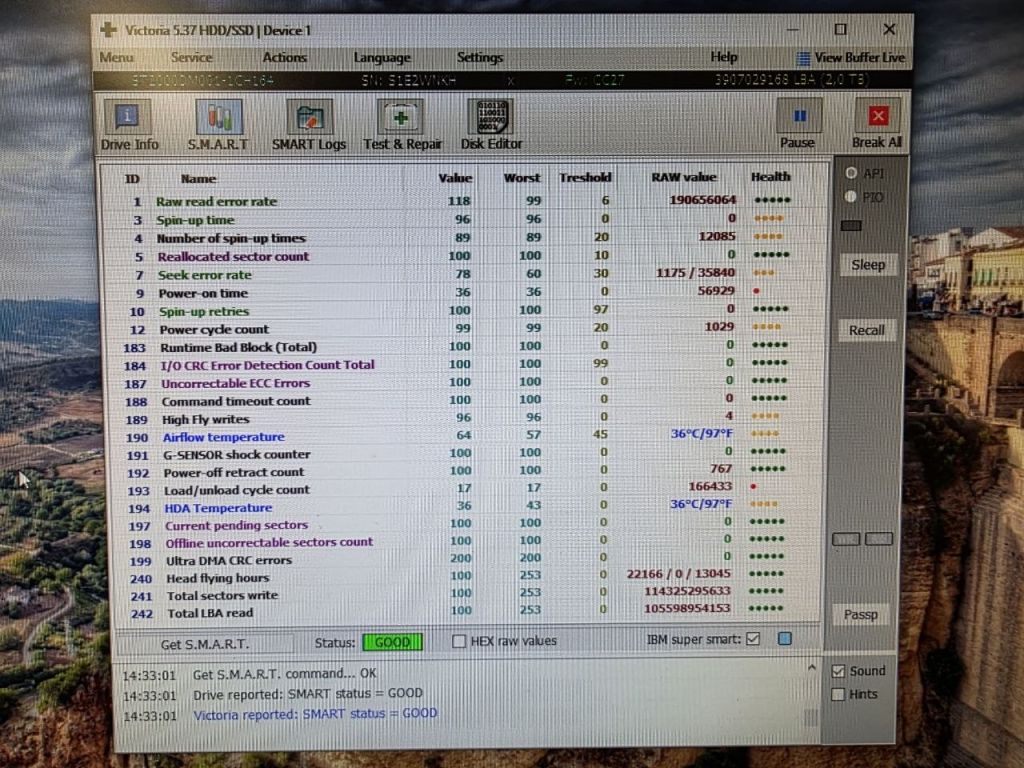The height and width of the screenshot is (768, 1024).
Task: Click the Recall button
Action: coord(867,330)
